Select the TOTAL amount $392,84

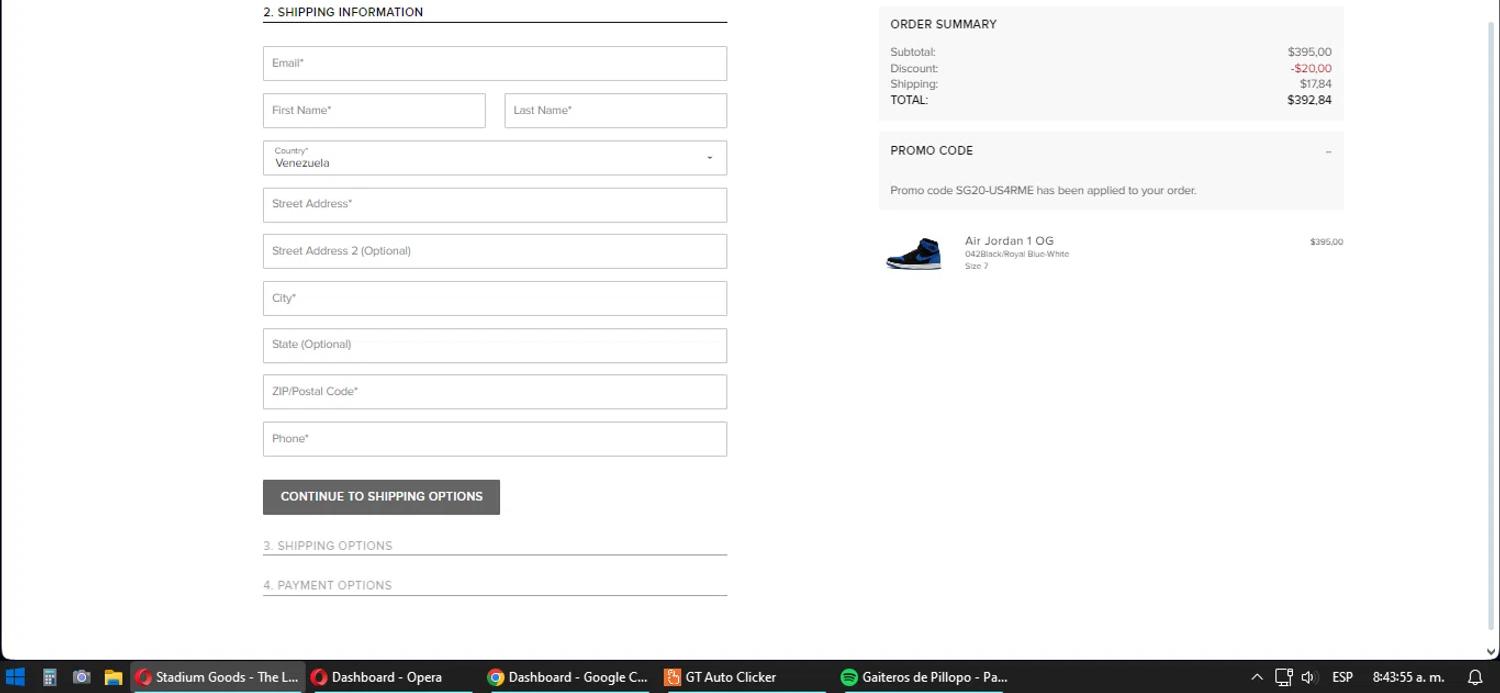[x=1309, y=100]
